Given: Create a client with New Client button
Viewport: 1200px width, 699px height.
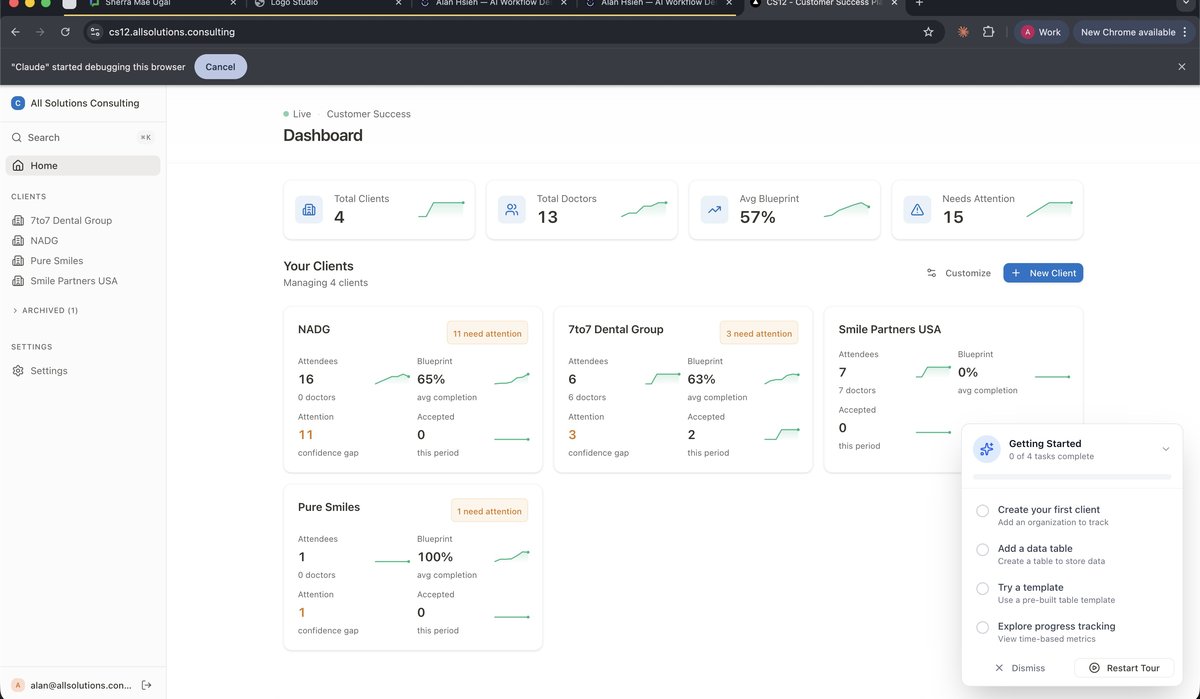Looking at the screenshot, I should (1043, 272).
